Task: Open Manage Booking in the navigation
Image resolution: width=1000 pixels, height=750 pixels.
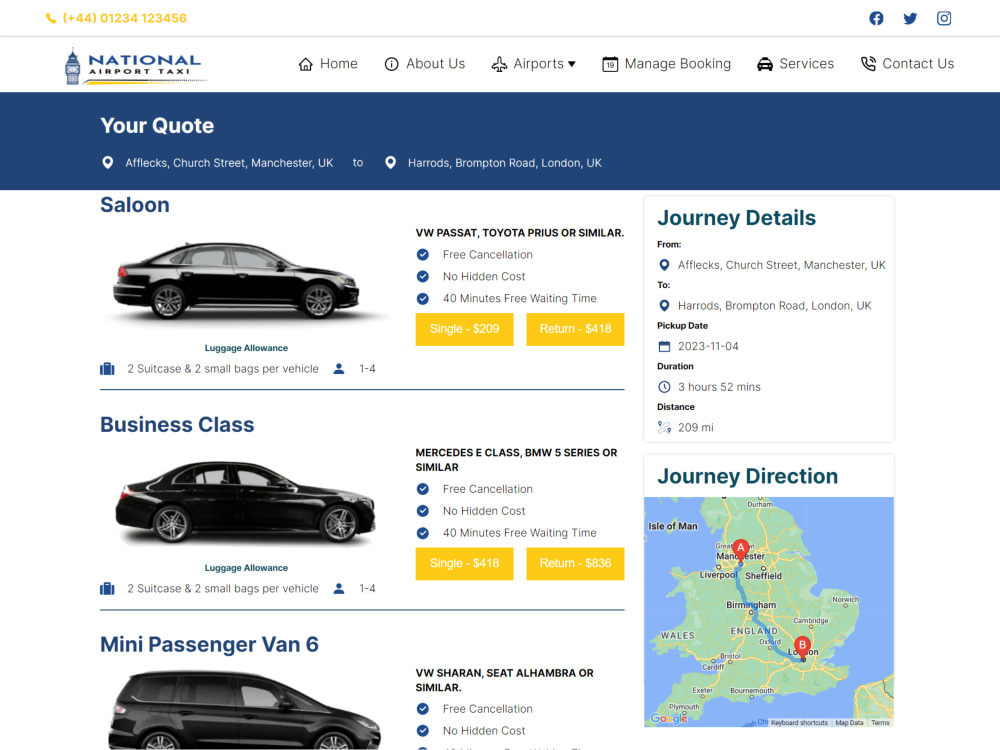Action: pos(666,64)
